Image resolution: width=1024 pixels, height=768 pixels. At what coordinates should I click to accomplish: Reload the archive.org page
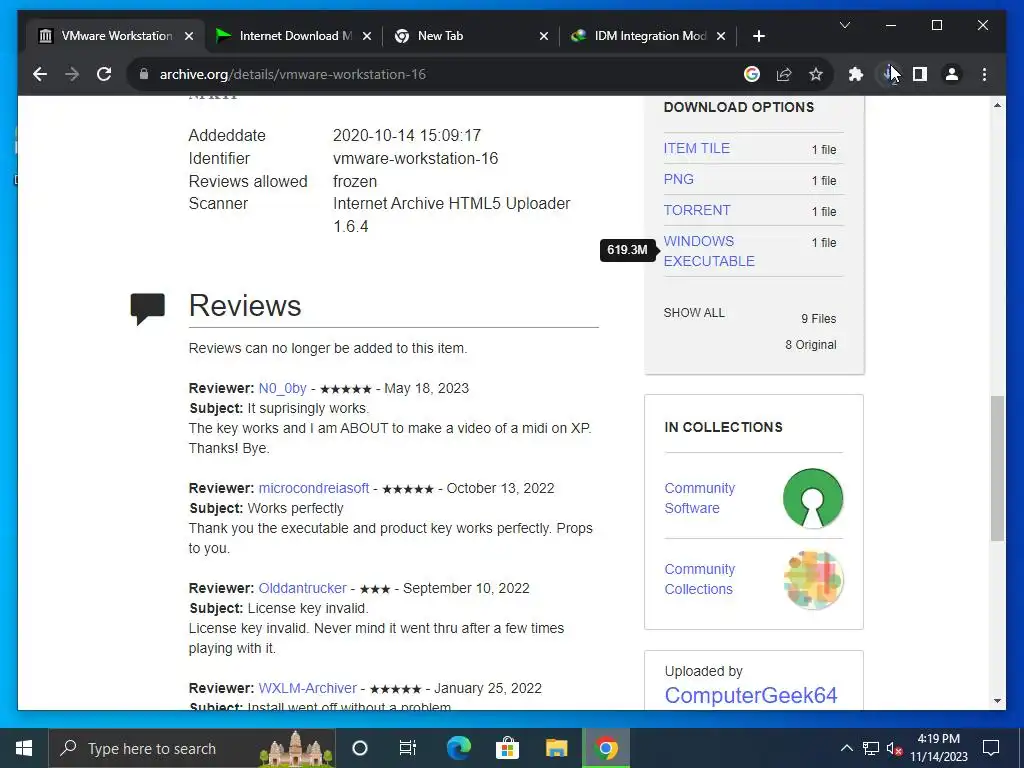click(x=104, y=74)
